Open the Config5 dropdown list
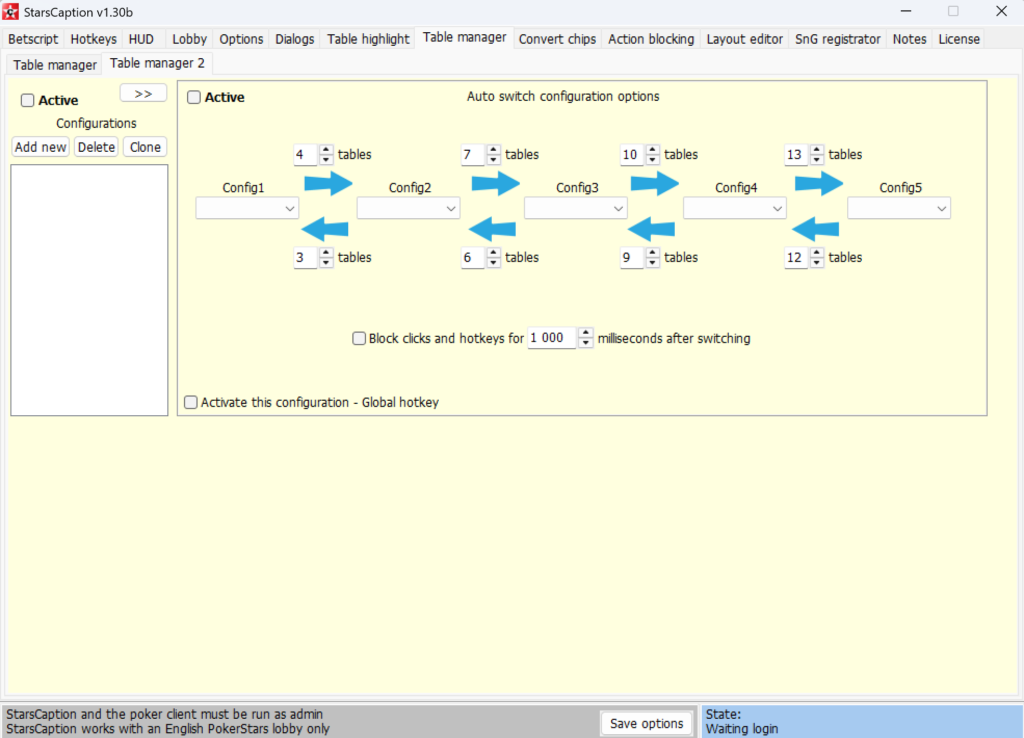Image resolution: width=1024 pixels, height=738 pixels. [x=899, y=208]
